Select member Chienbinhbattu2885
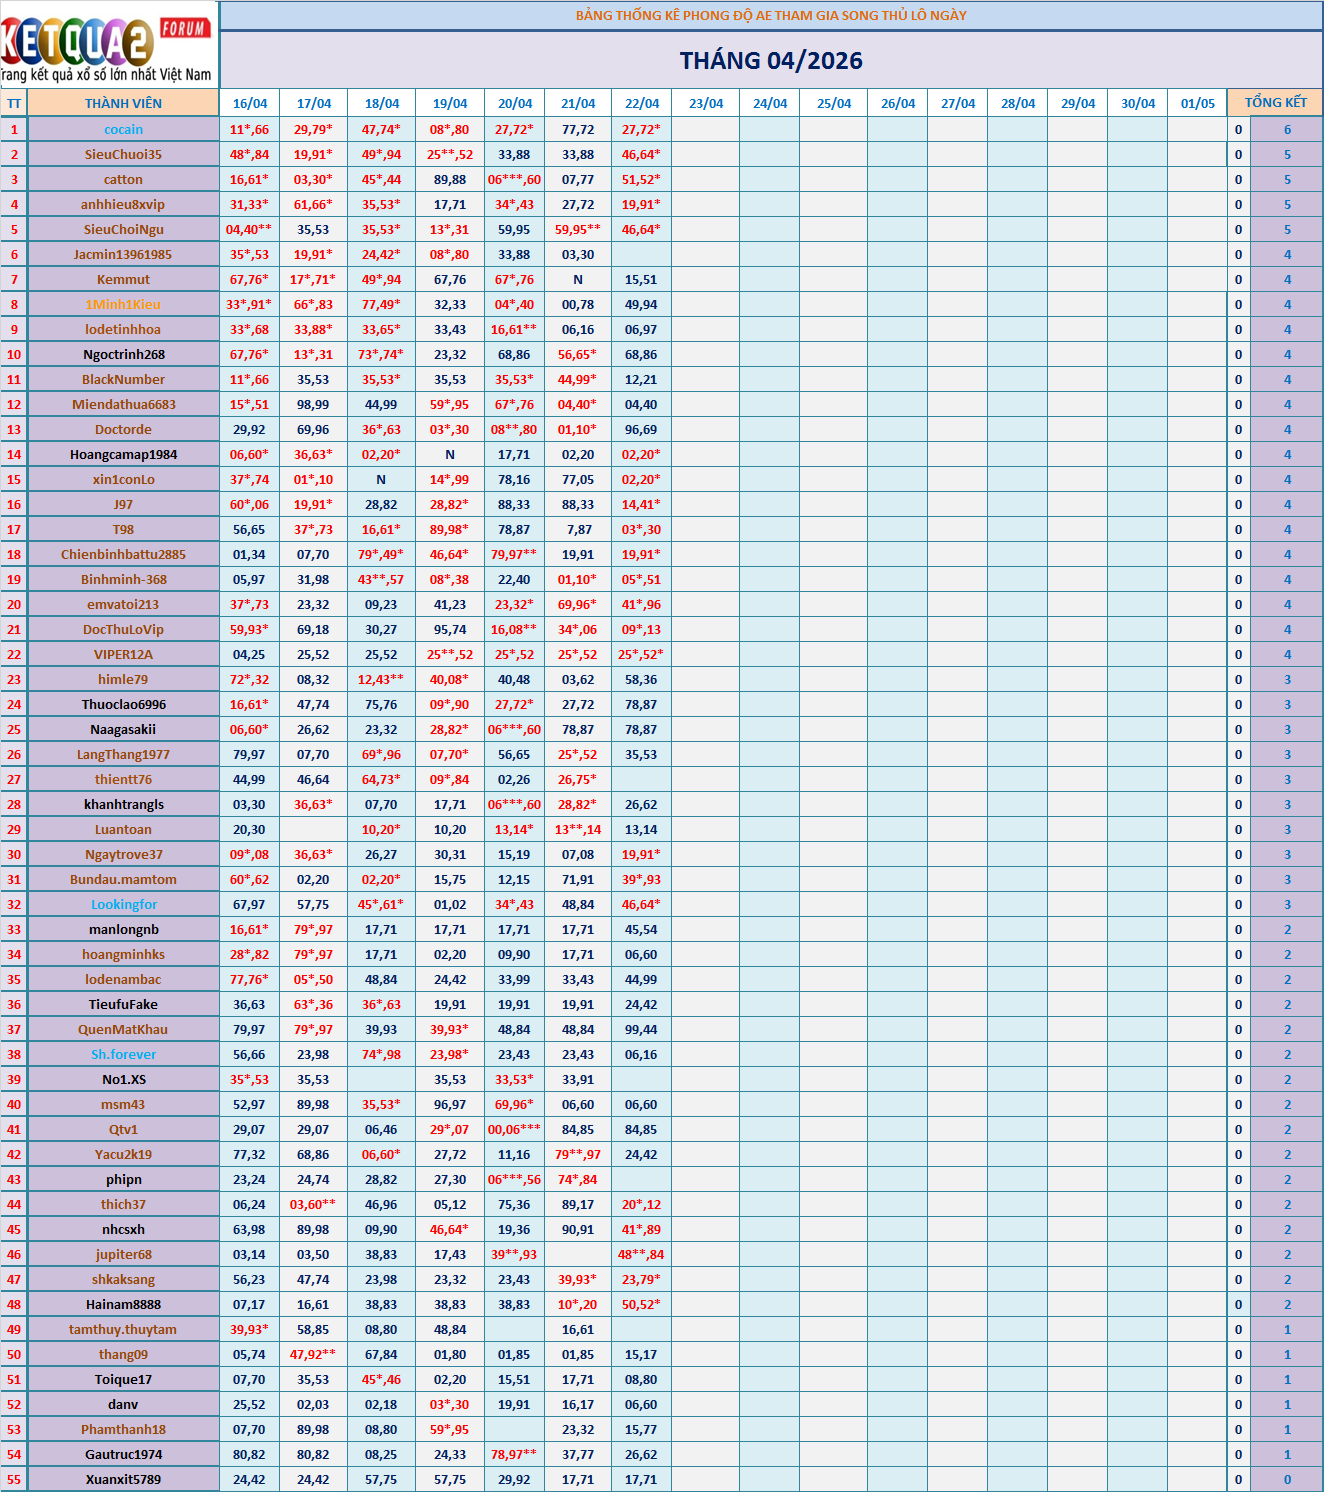The width and height of the screenshot is (1324, 1492). 123,554
